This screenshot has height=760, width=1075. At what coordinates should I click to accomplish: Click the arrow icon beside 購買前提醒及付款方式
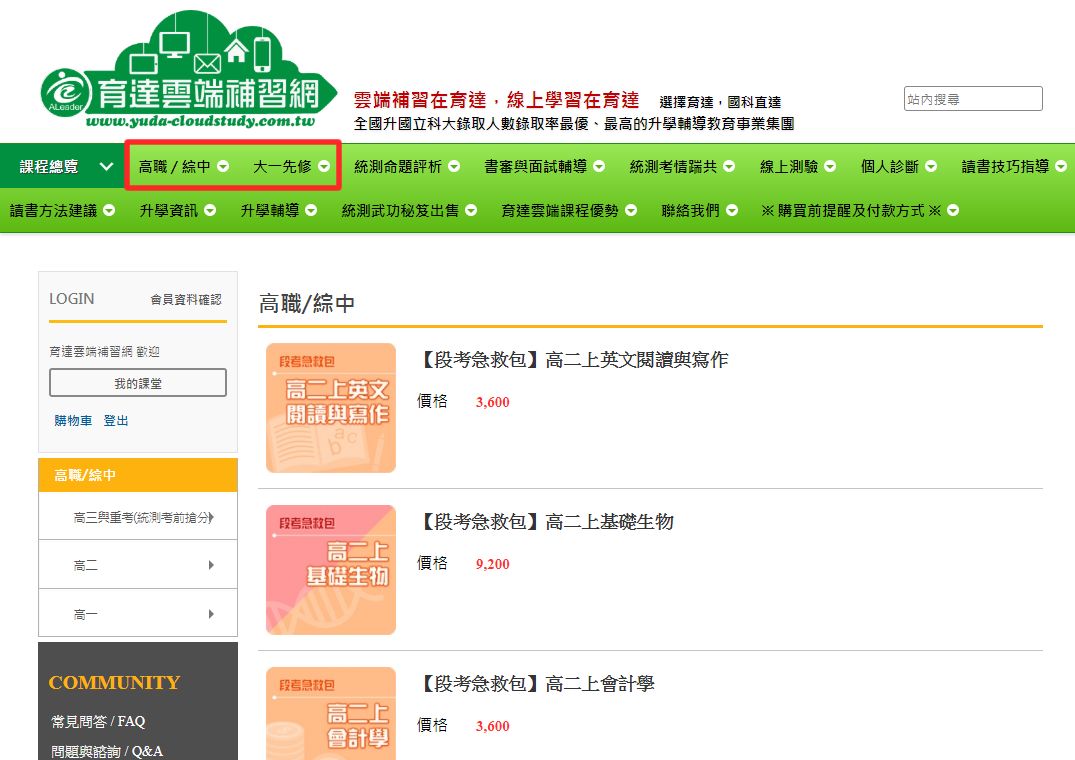(x=953, y=210)
